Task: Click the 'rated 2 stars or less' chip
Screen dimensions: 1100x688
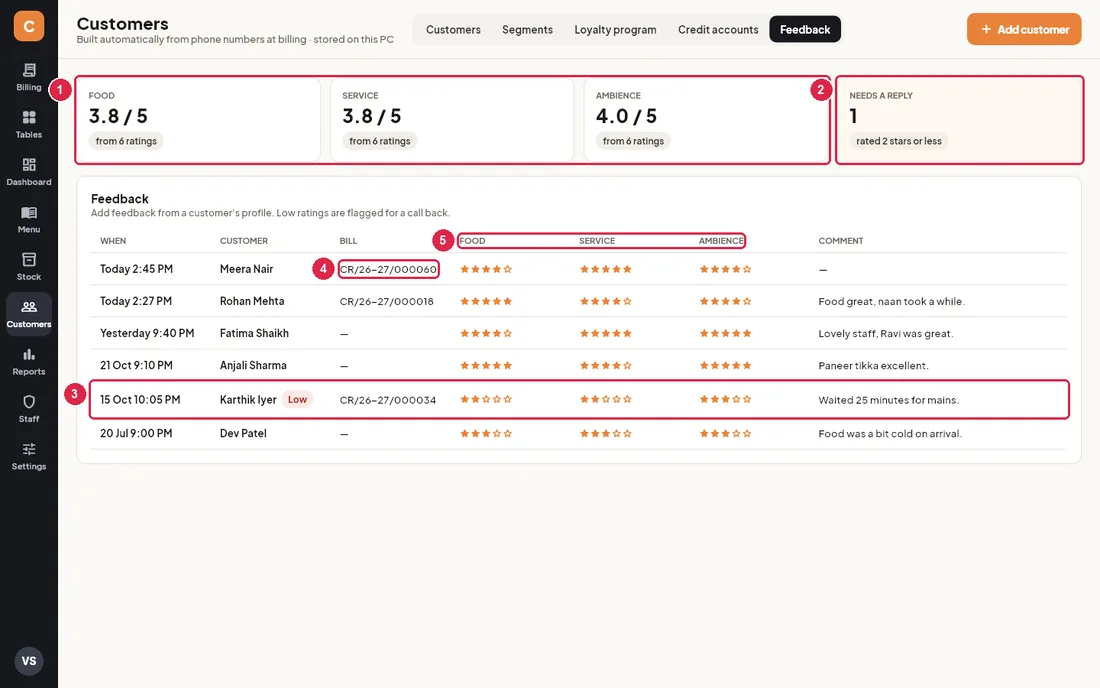Action: click(x=899, y=141)
